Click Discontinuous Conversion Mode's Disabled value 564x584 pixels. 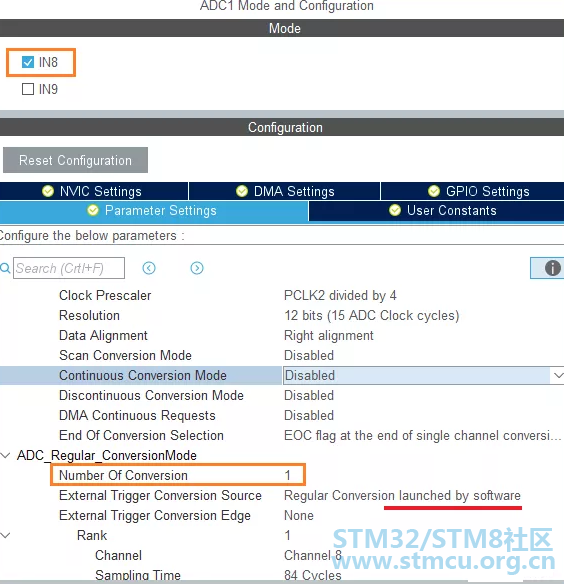click(x=309, y=395)
